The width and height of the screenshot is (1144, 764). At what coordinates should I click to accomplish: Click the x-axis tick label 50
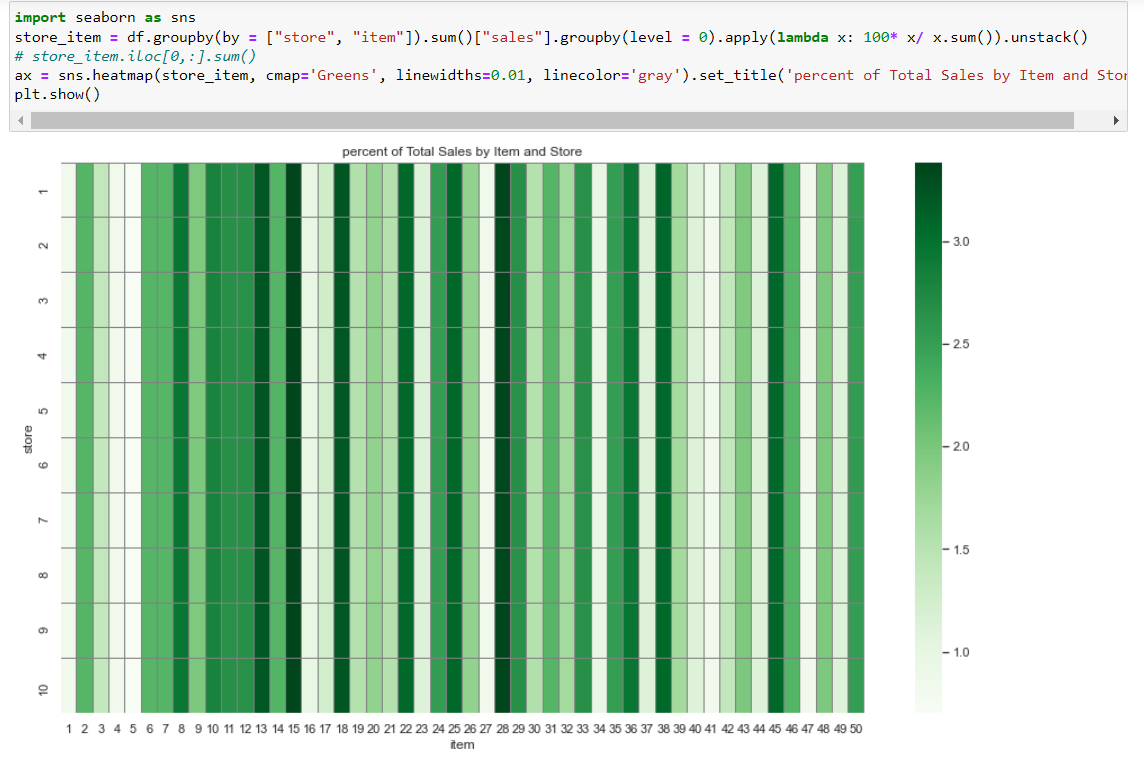pos(856,729)
